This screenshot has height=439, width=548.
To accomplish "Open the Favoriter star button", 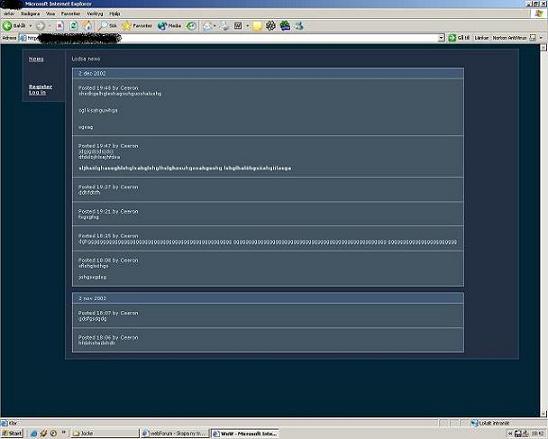I will (x=137, y=26).
